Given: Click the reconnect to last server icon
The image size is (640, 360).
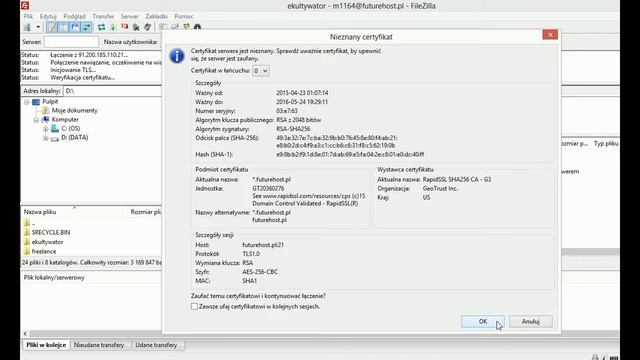Looking at the screenshot, I should pyautogui.click(x=147, y=27).
